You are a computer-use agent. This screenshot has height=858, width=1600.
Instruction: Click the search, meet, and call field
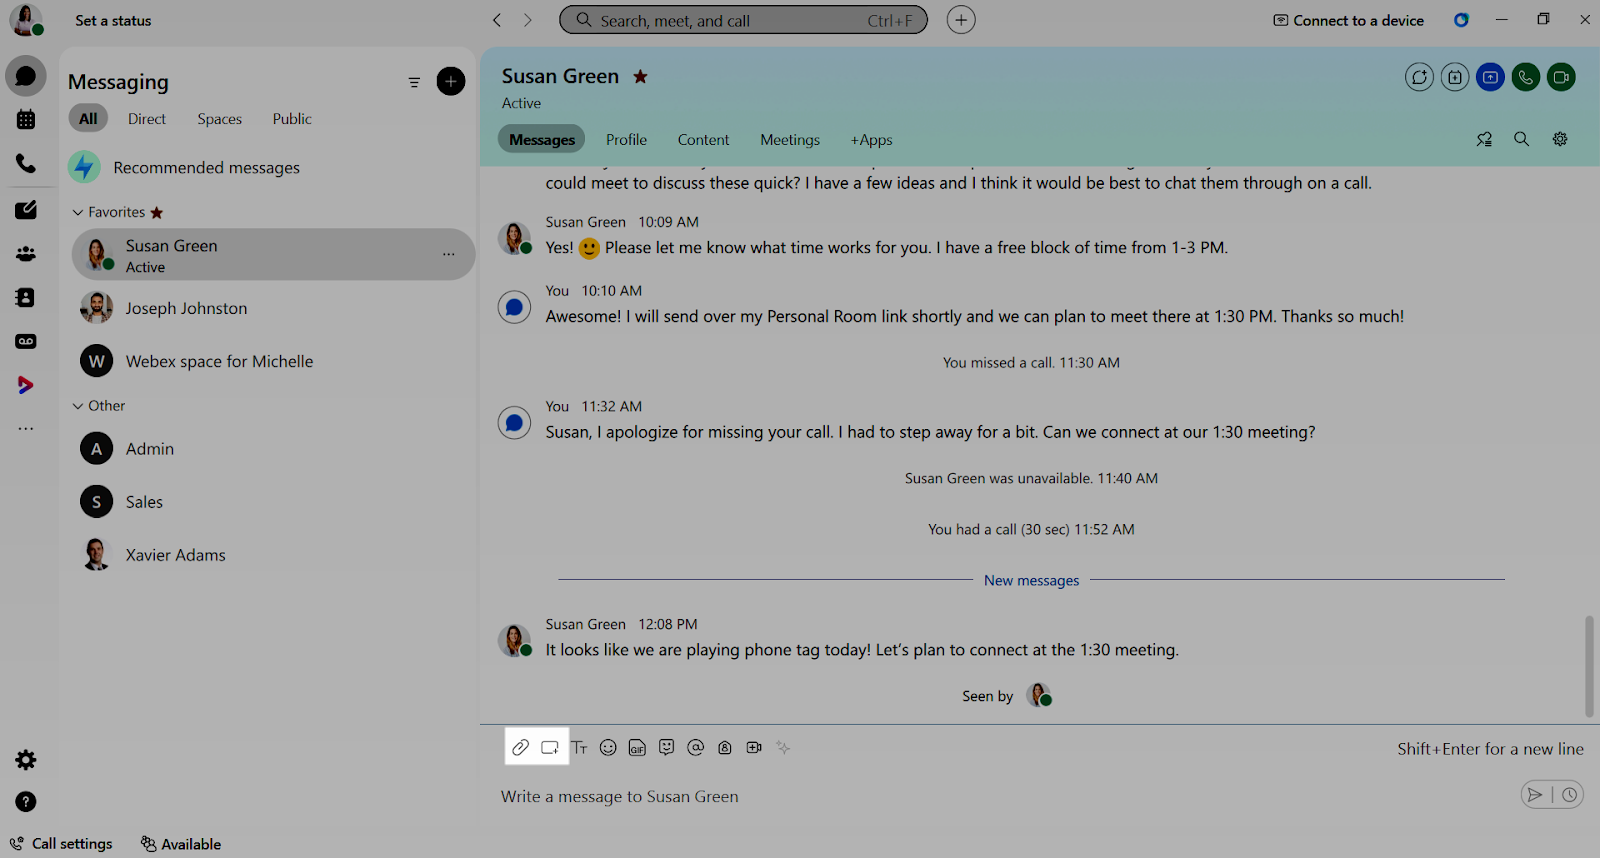tap(743, 20)
